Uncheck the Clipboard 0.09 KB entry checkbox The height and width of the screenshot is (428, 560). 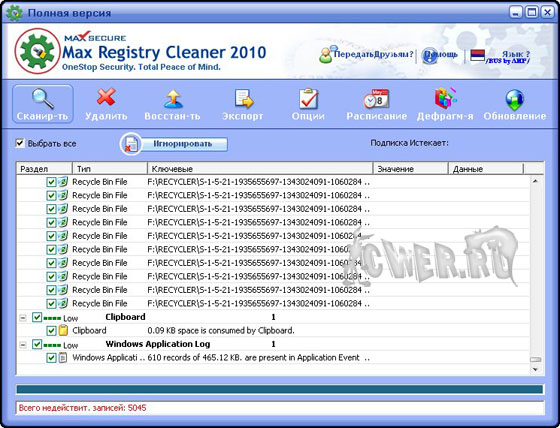point(51,330)
